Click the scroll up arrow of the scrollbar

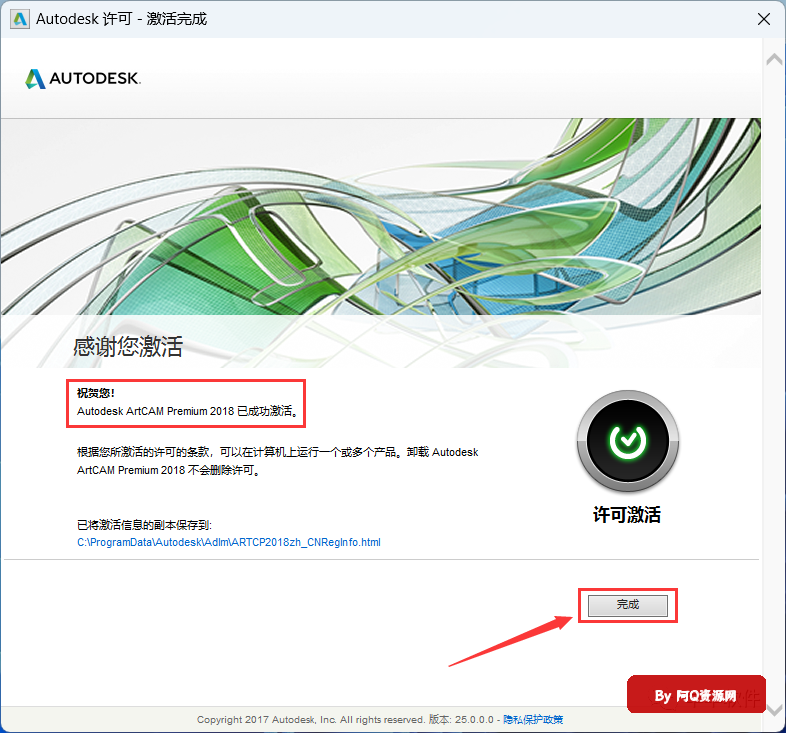coord(774,60)
